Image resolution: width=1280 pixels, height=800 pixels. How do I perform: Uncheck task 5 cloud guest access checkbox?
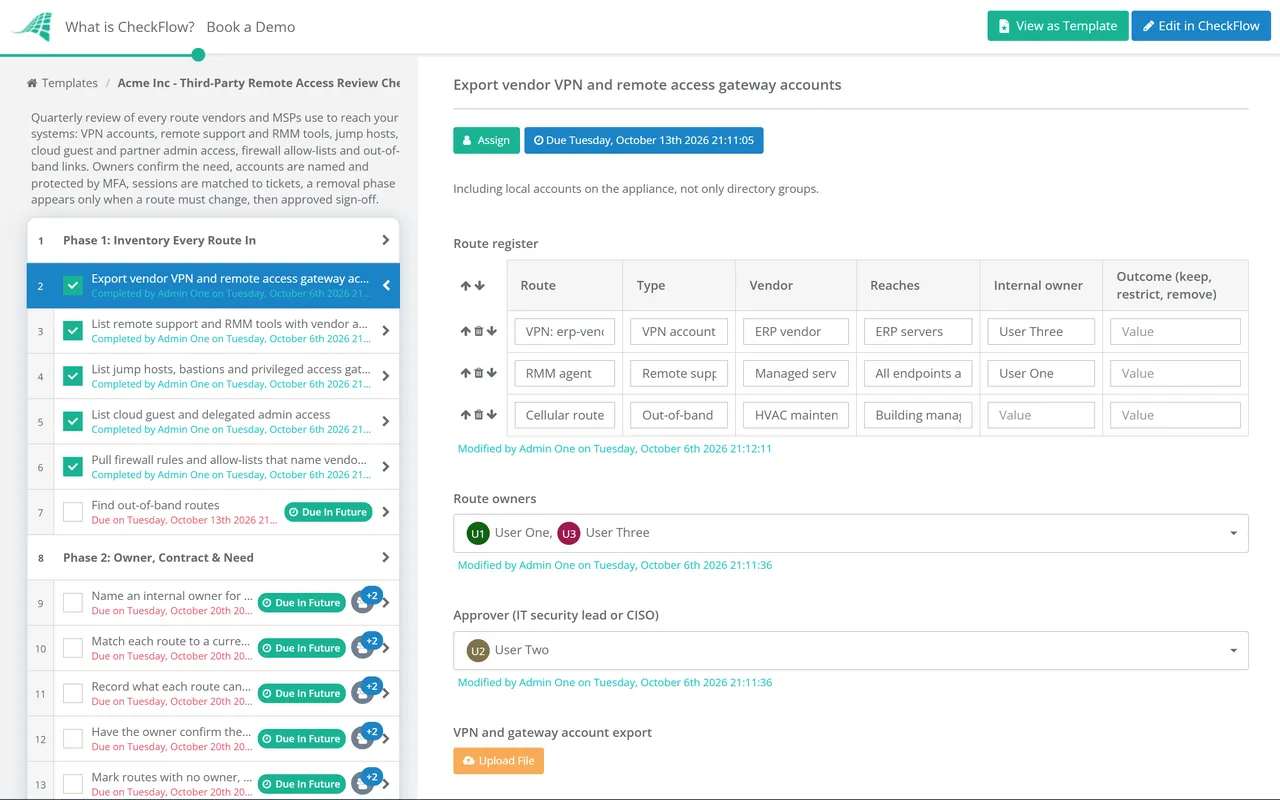click(73, 421)
